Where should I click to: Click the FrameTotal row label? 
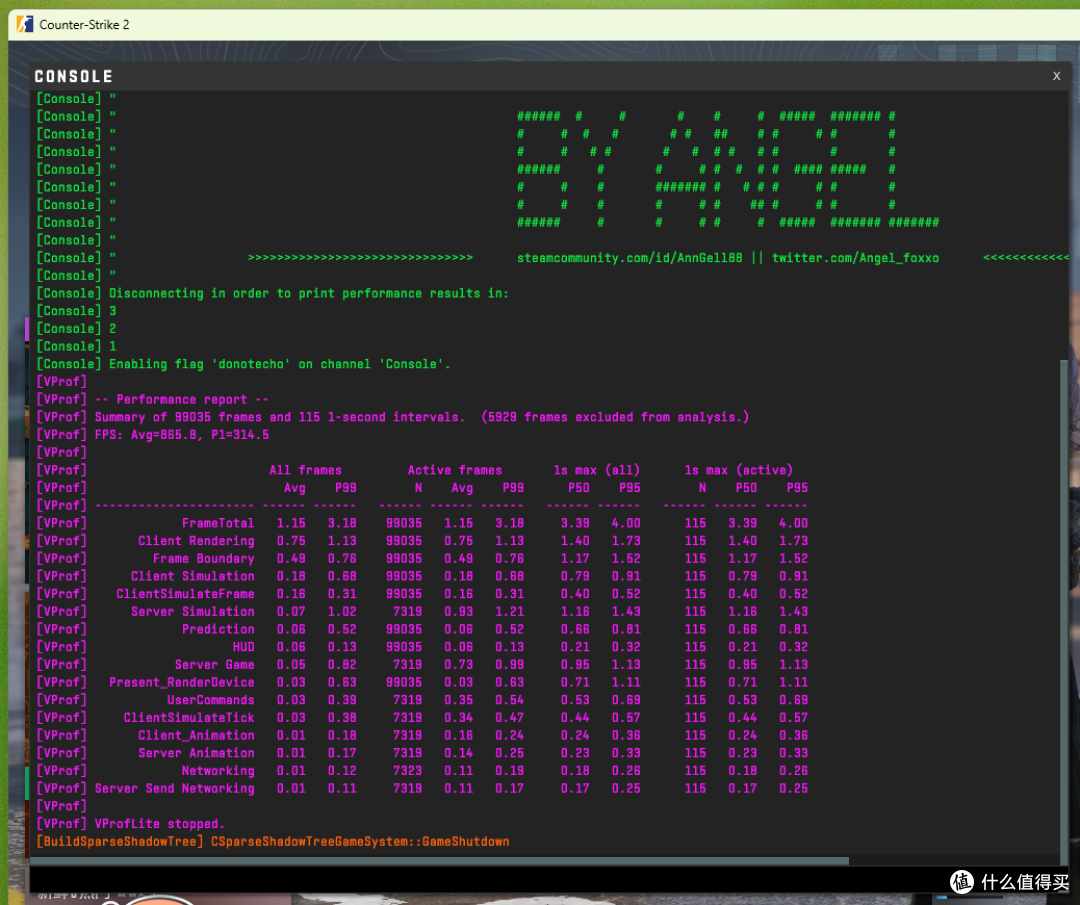217,523
